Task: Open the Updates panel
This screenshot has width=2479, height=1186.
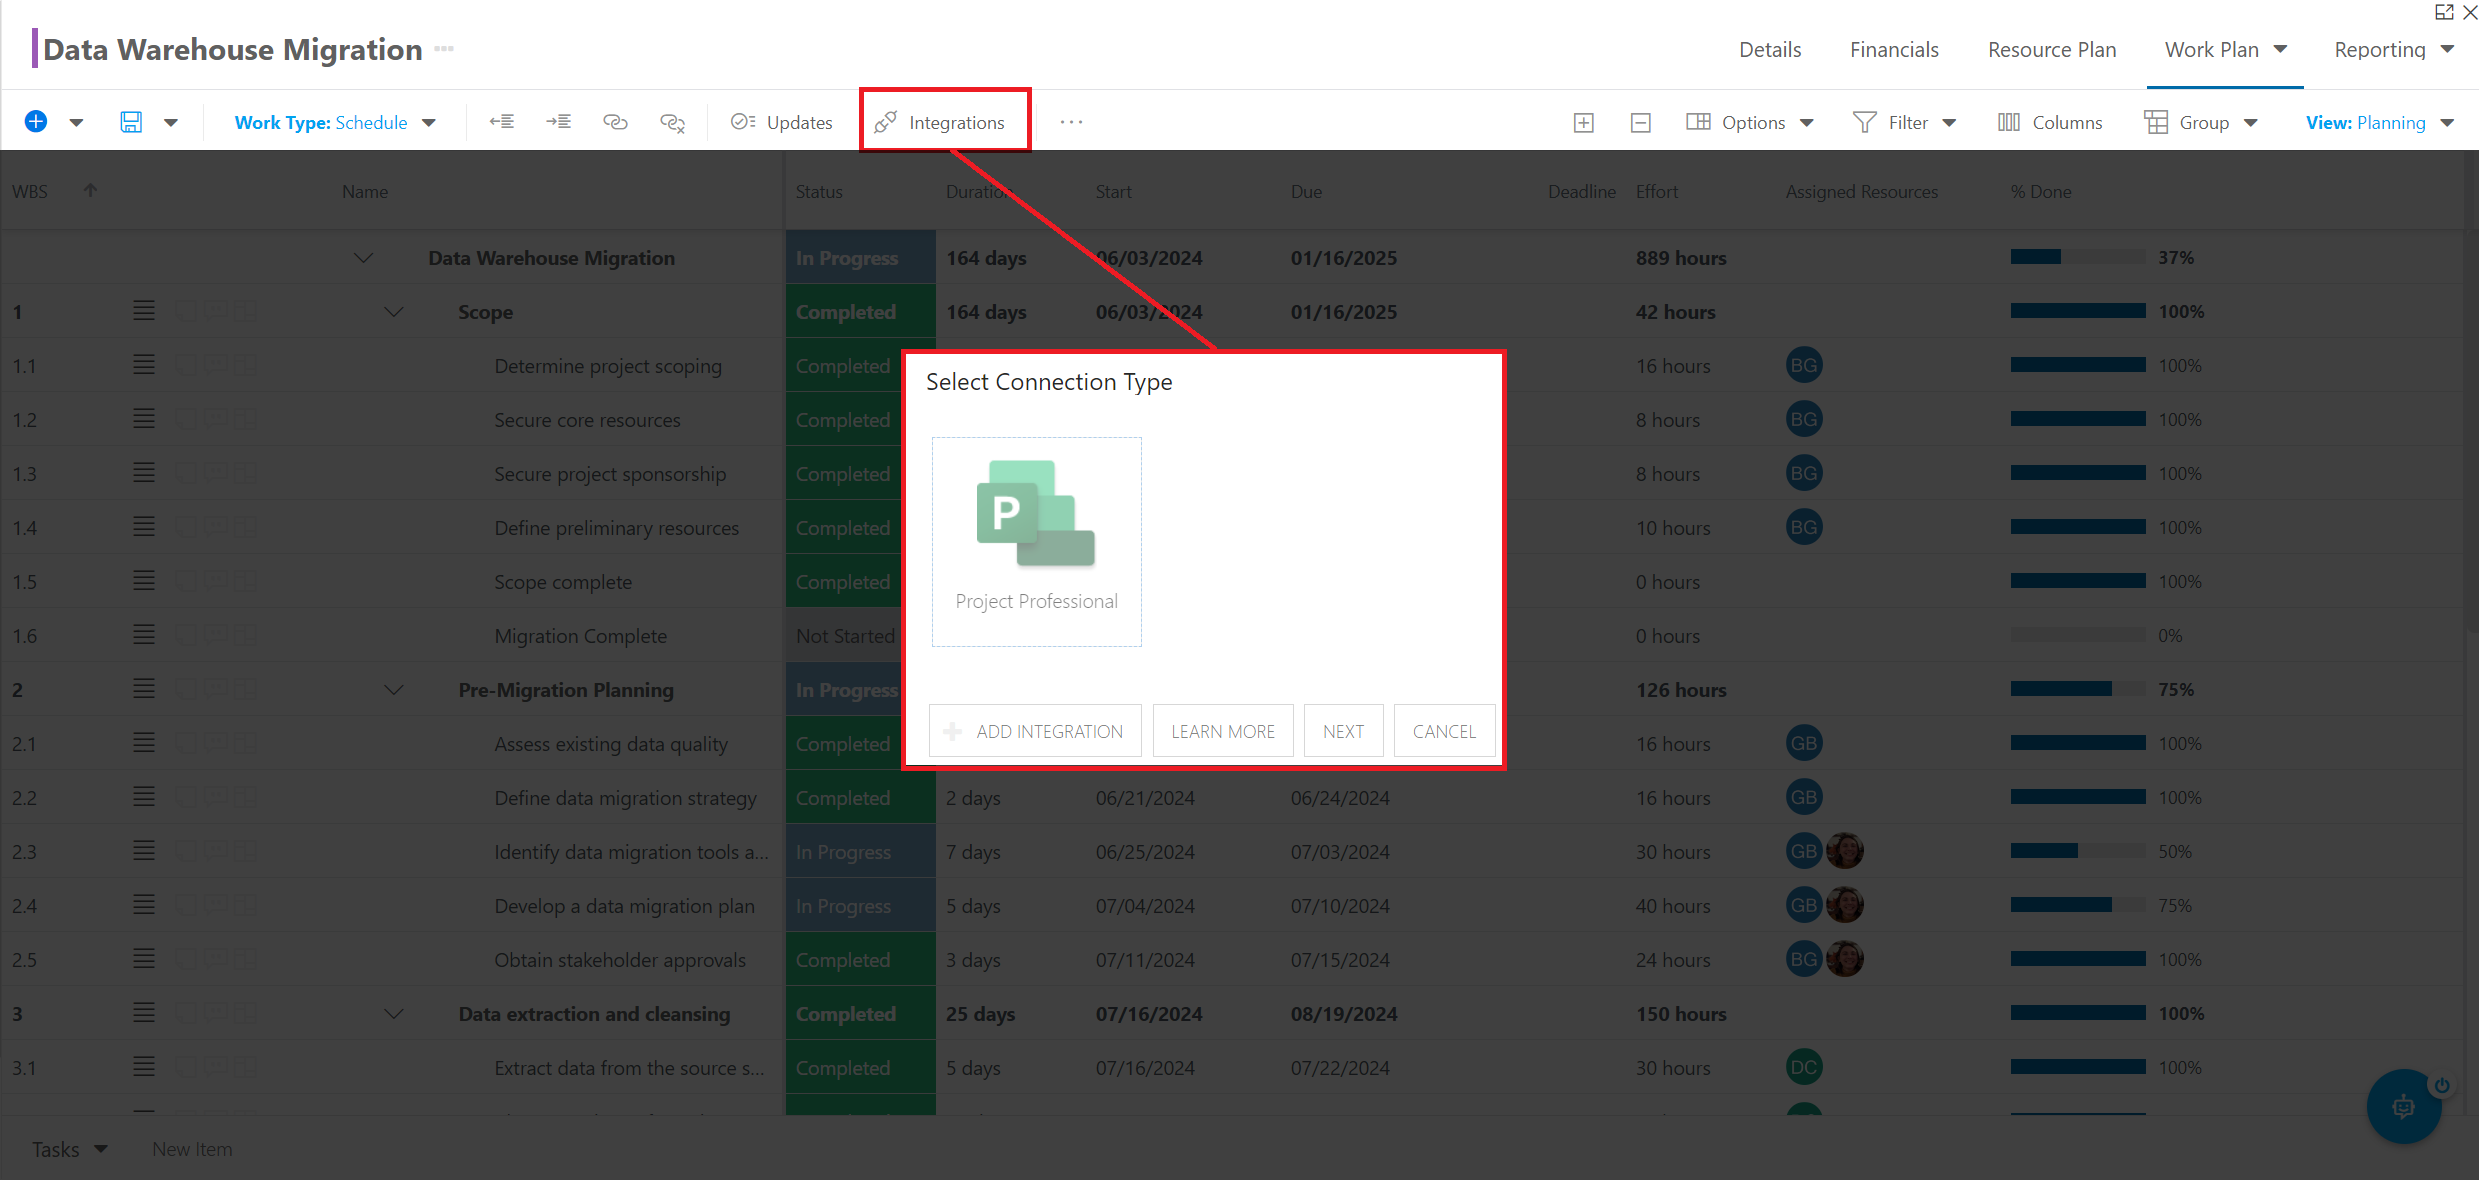Action: tap(782, 122)
